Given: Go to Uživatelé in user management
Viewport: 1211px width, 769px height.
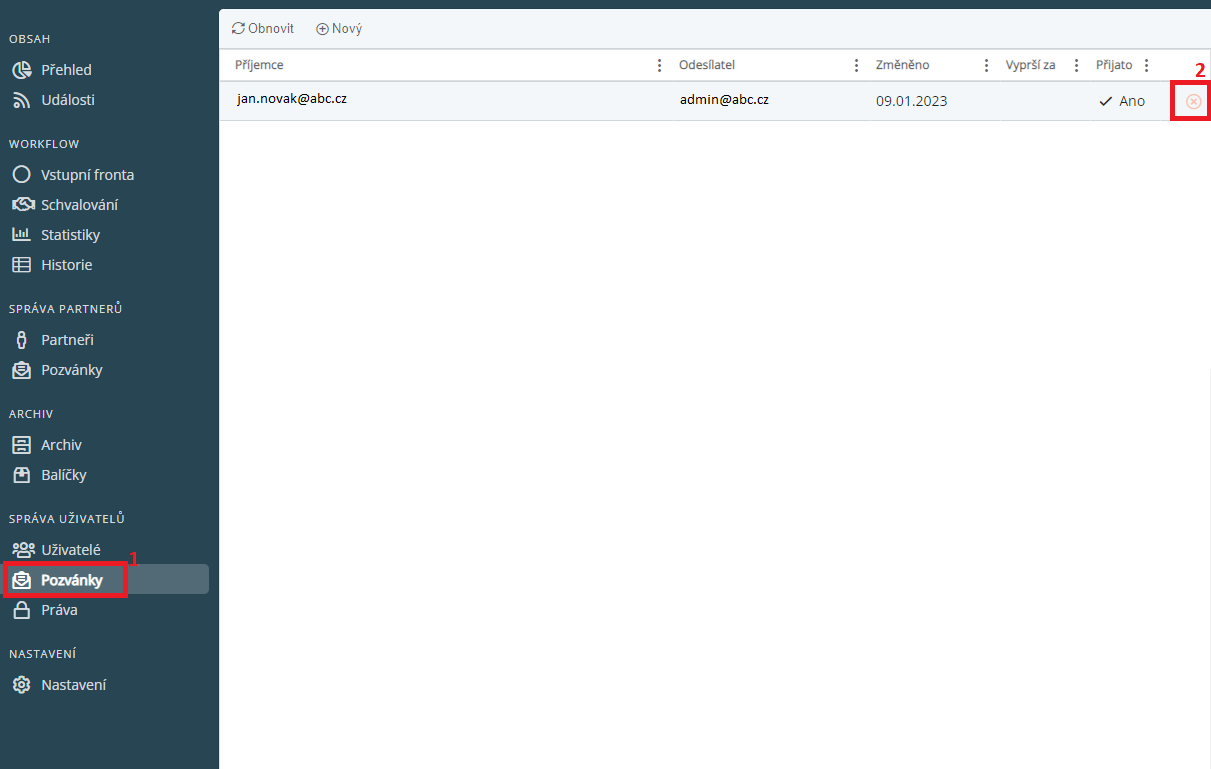Looking at the screenshot, I should point(70,550).
